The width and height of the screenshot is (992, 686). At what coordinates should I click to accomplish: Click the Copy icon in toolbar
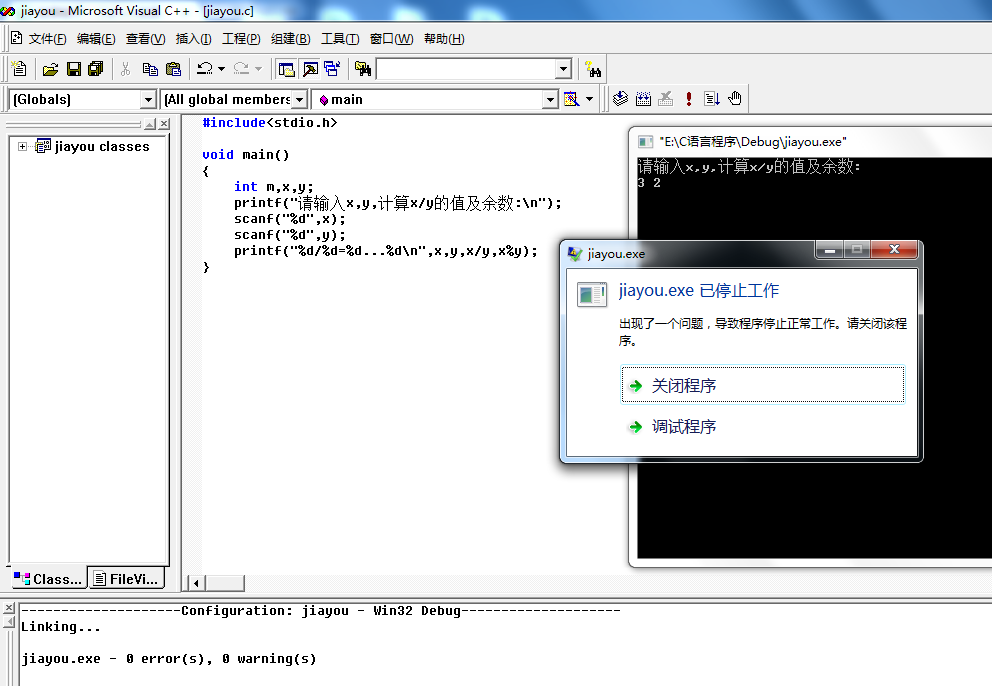pyautogui.click(x=150, y=68)
